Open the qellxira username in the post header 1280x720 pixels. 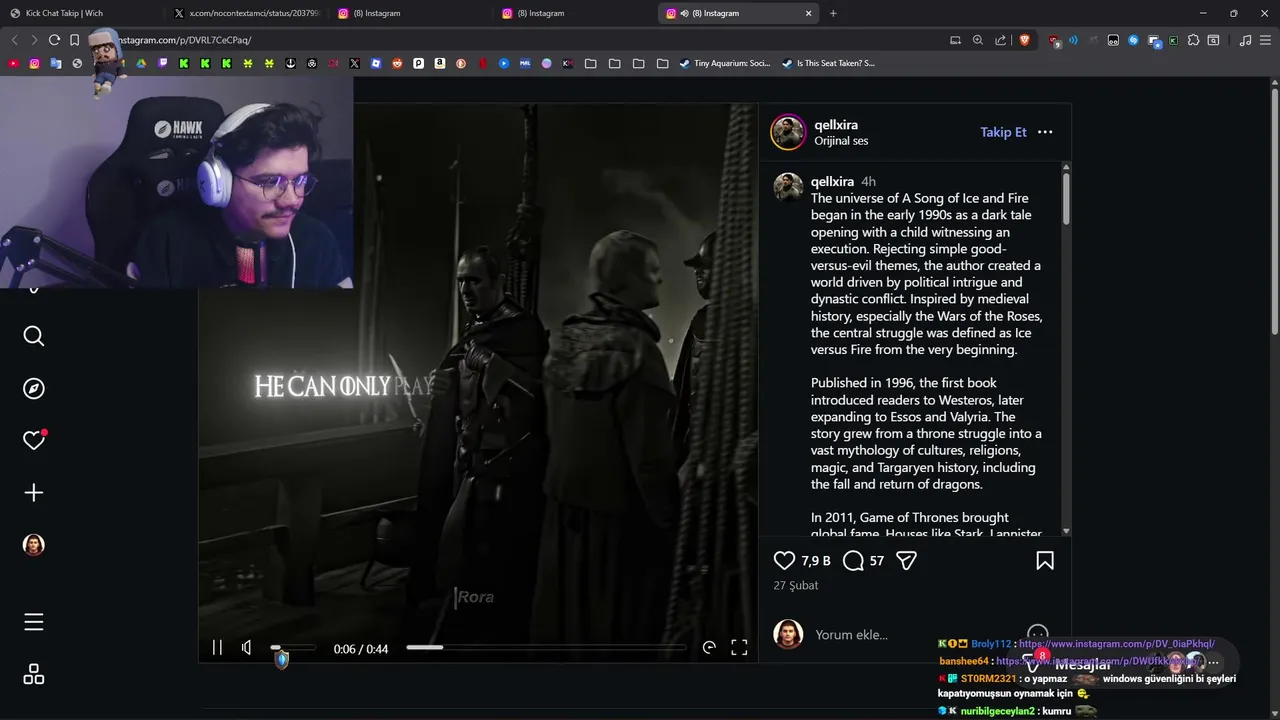click(x=836, y=125)
